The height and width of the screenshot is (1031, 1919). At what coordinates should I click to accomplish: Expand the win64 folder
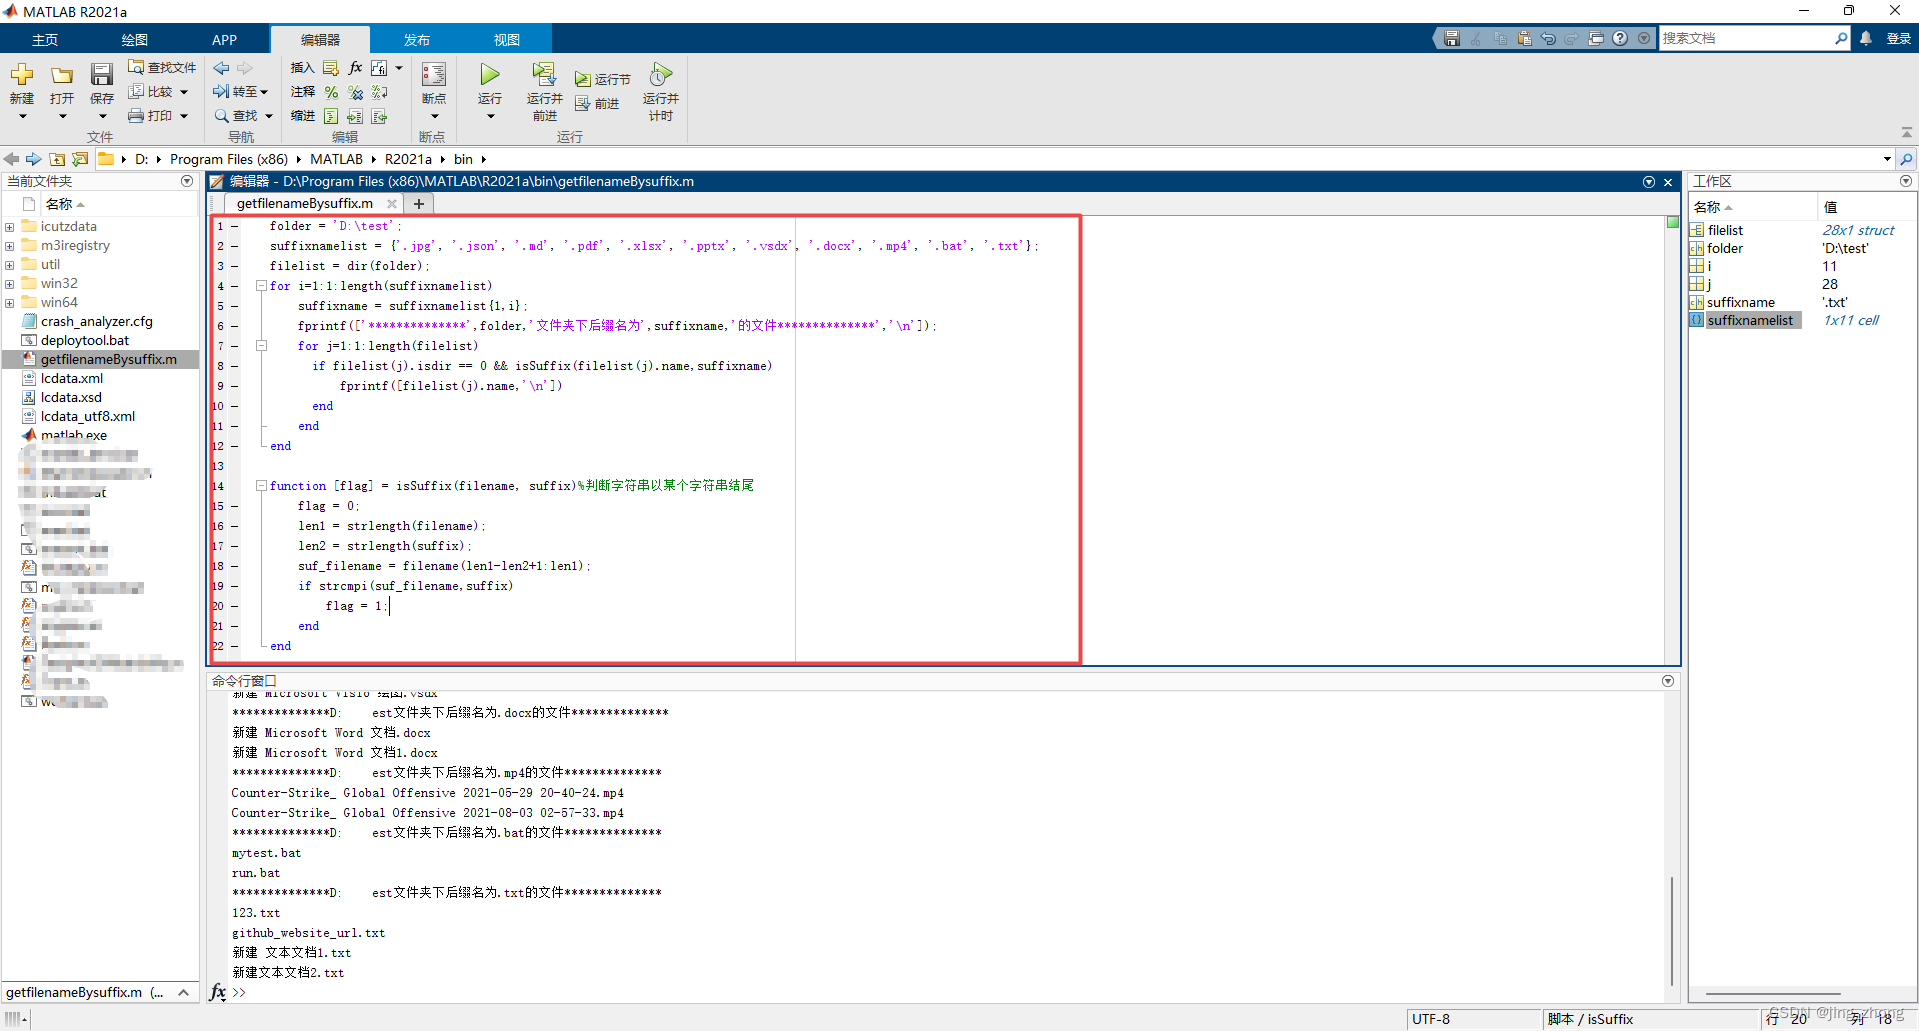pyautogui.click(x=9, y=303)
